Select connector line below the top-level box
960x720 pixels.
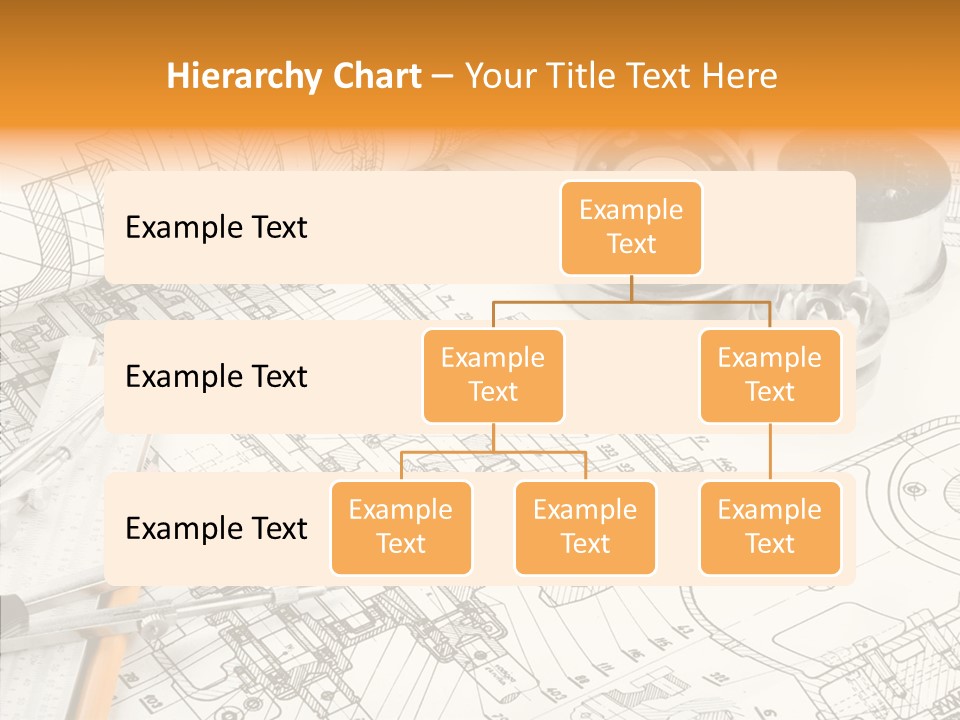[x=631, y=288]
